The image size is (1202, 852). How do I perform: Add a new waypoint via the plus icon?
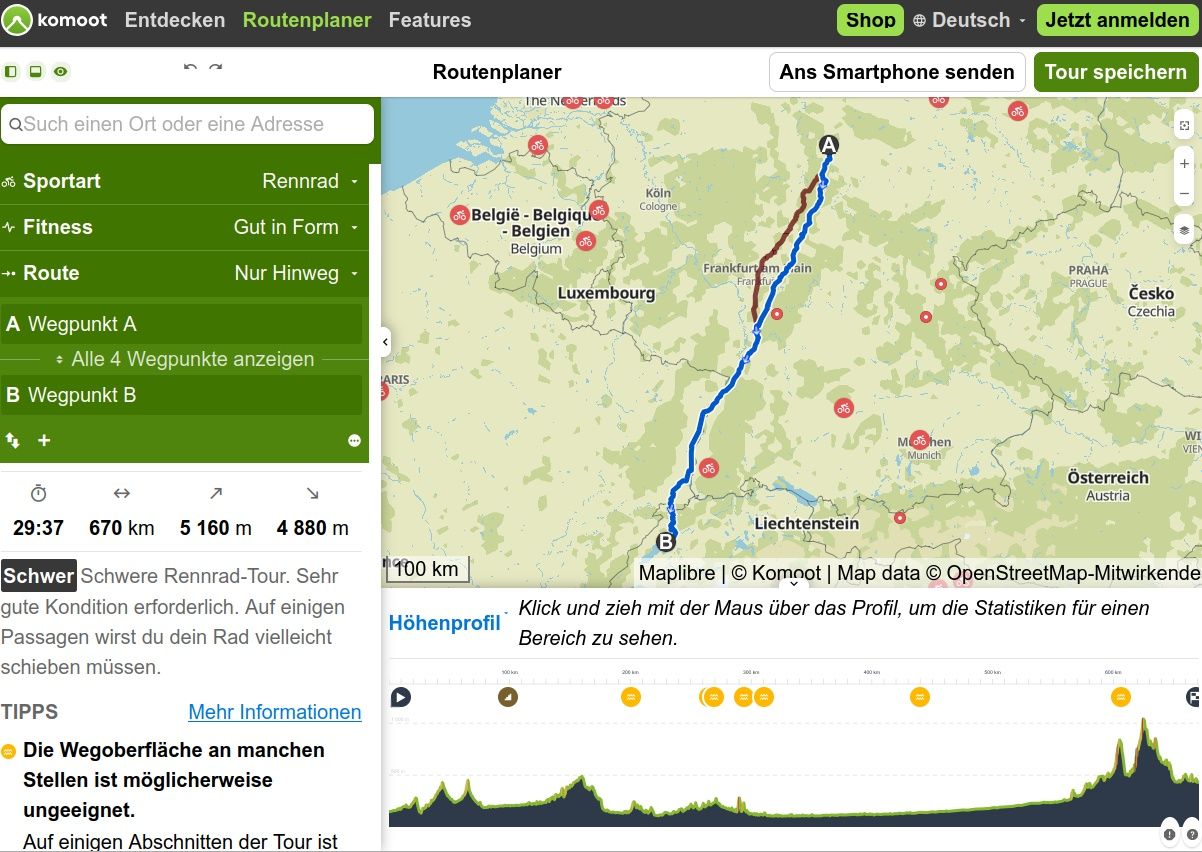pos(44,440)
